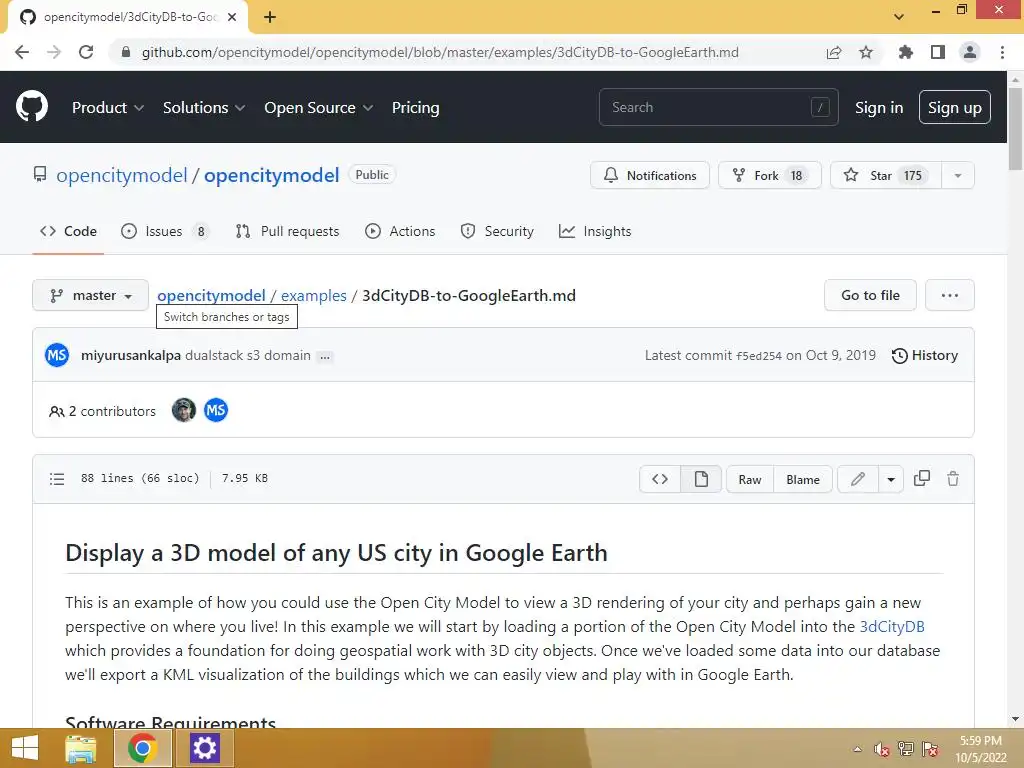Share this page via address bar icon
This screenshot has width=1024, height=768.
click(834, 52)
